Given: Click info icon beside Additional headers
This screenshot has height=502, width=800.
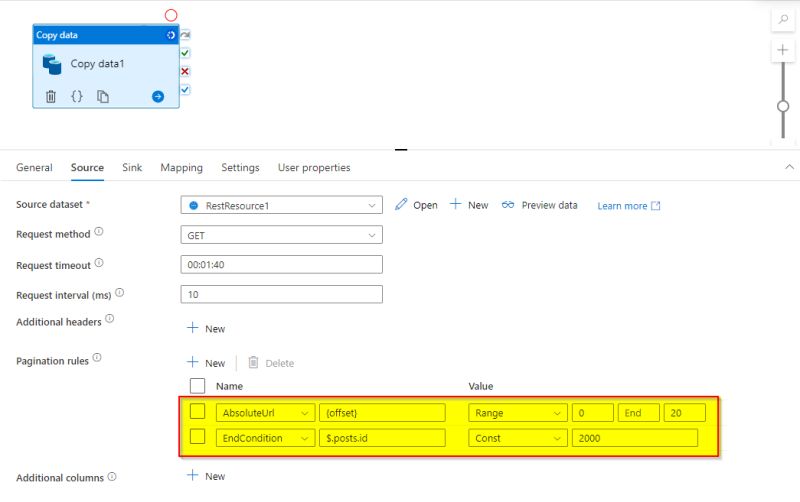Looking at the screenshot, I should pyautogui.click(x=110, y=319).
